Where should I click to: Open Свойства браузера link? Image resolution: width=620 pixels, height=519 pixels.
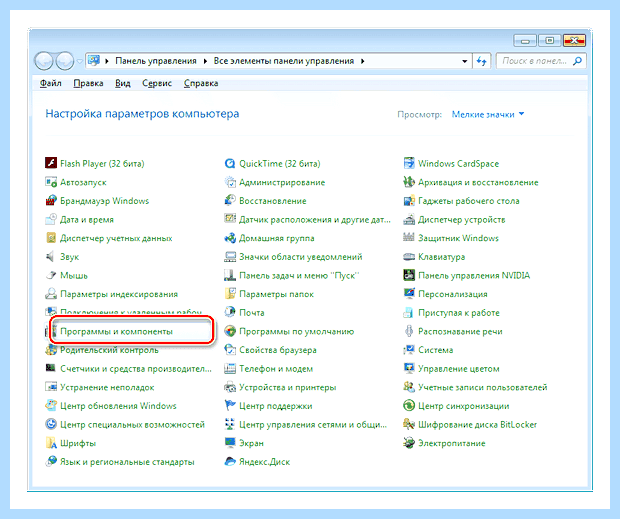tap(278, 350)
